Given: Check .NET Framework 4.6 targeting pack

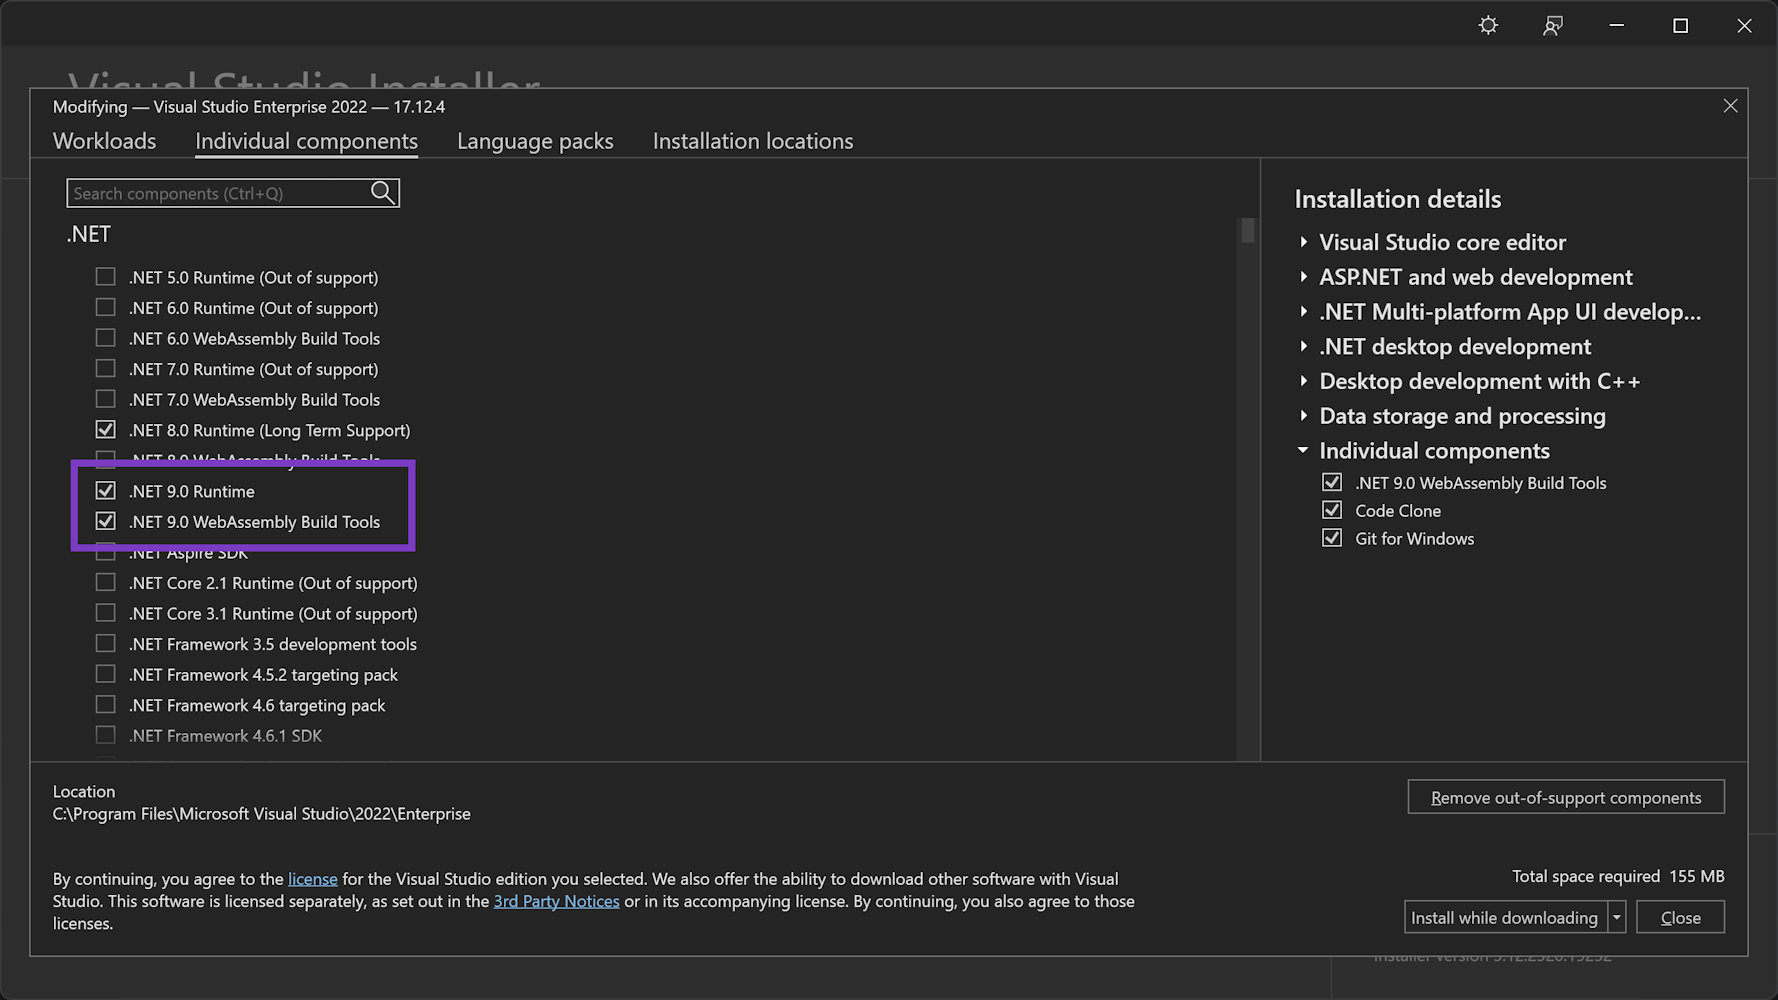Looking at the screenshot, I should (105, 704).
